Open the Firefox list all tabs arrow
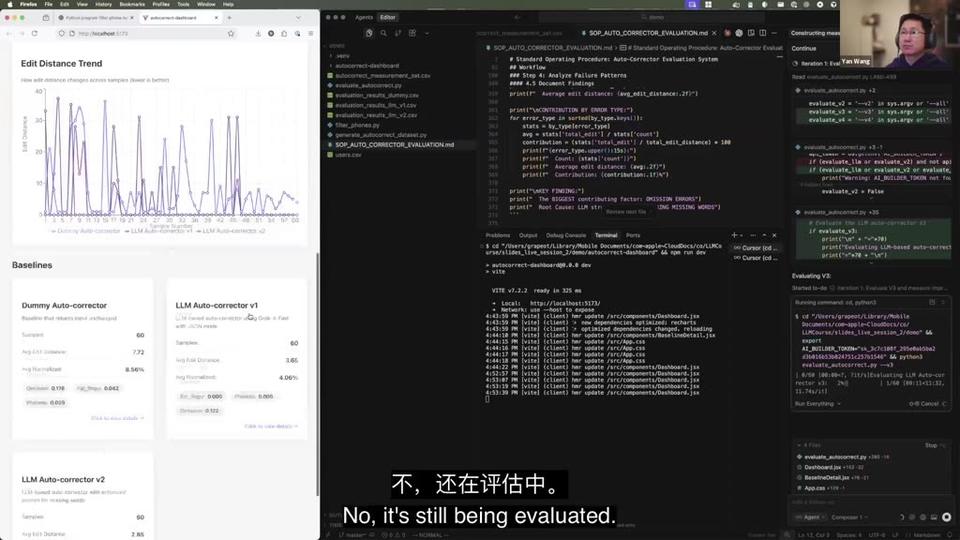Viewport: 960px width, 540px height. point(298,18)
